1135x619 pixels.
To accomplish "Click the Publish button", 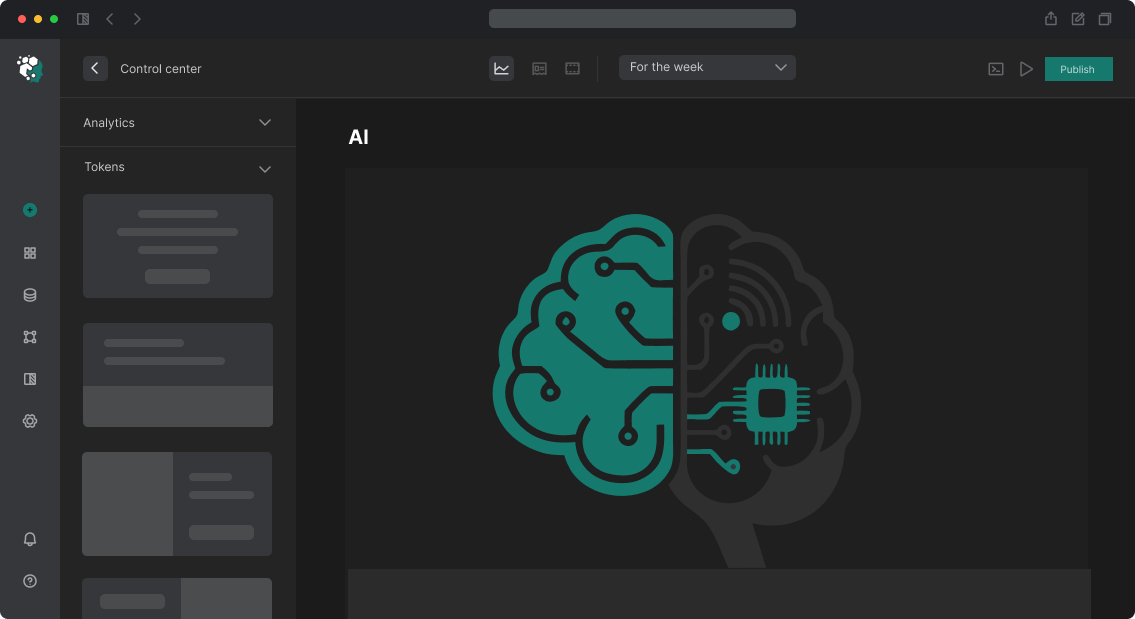I will tap(1078, 69).
